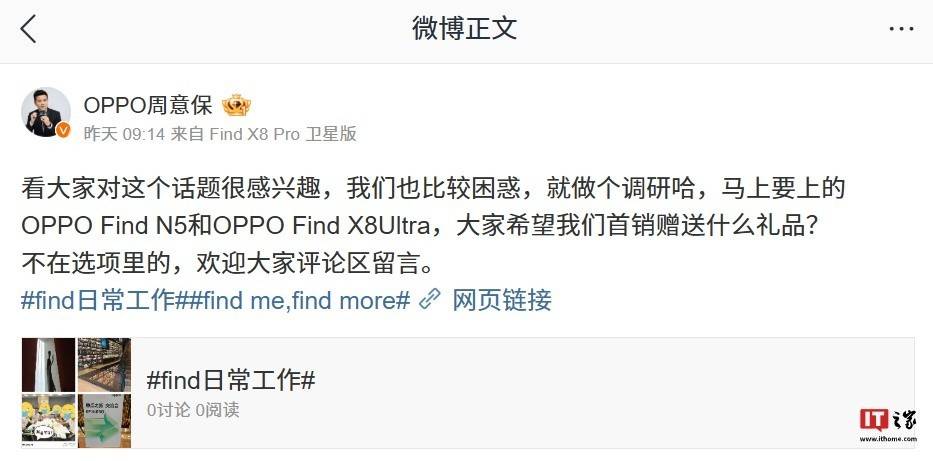Open bottom-left cartoon figures thumbnail
The image size is (933, 461).
[49, 420]
